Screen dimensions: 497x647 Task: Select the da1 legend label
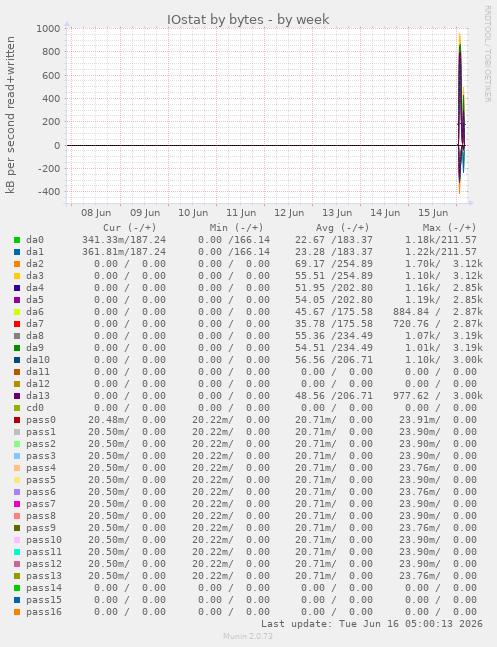coord(35,252)
